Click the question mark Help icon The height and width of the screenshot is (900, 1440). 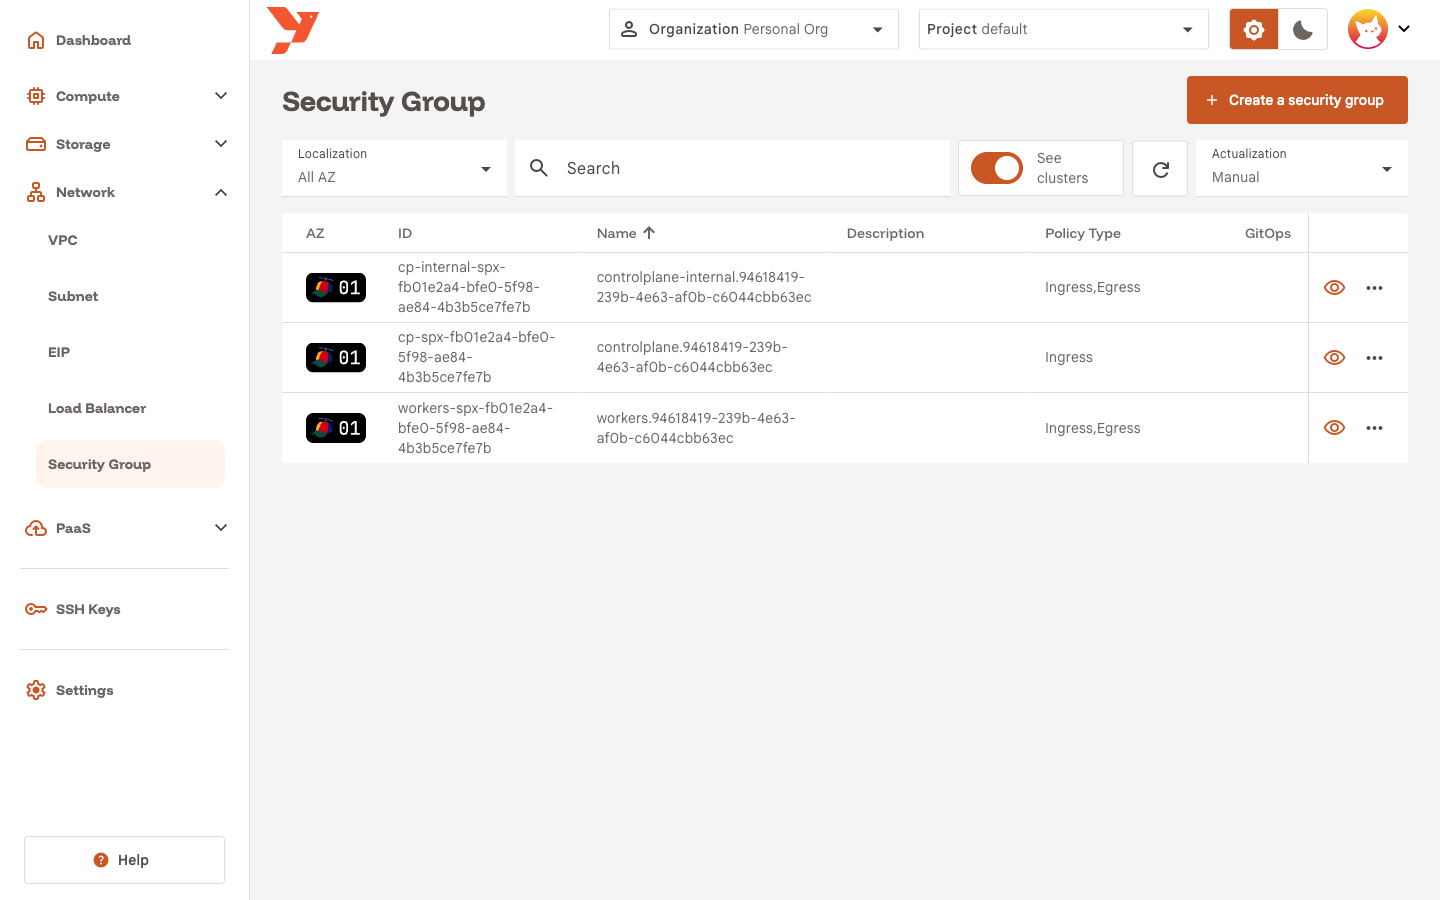click(x=101, y=860)
